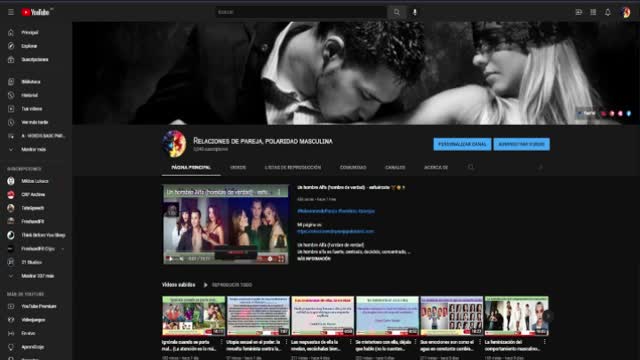Click Personalizar Canal button
Image resolution: width=640 pixels, height=360 pixels.
462,144
